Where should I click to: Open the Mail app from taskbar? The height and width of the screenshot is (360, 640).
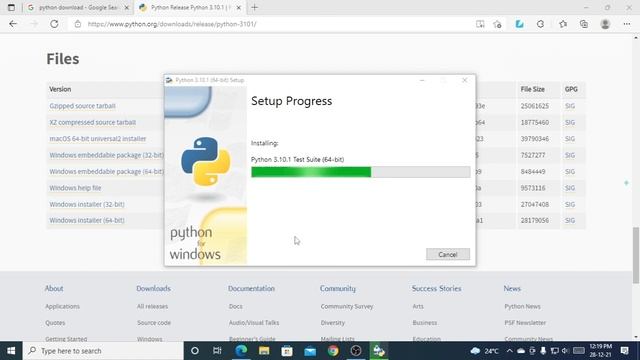(x=310, y=351)
